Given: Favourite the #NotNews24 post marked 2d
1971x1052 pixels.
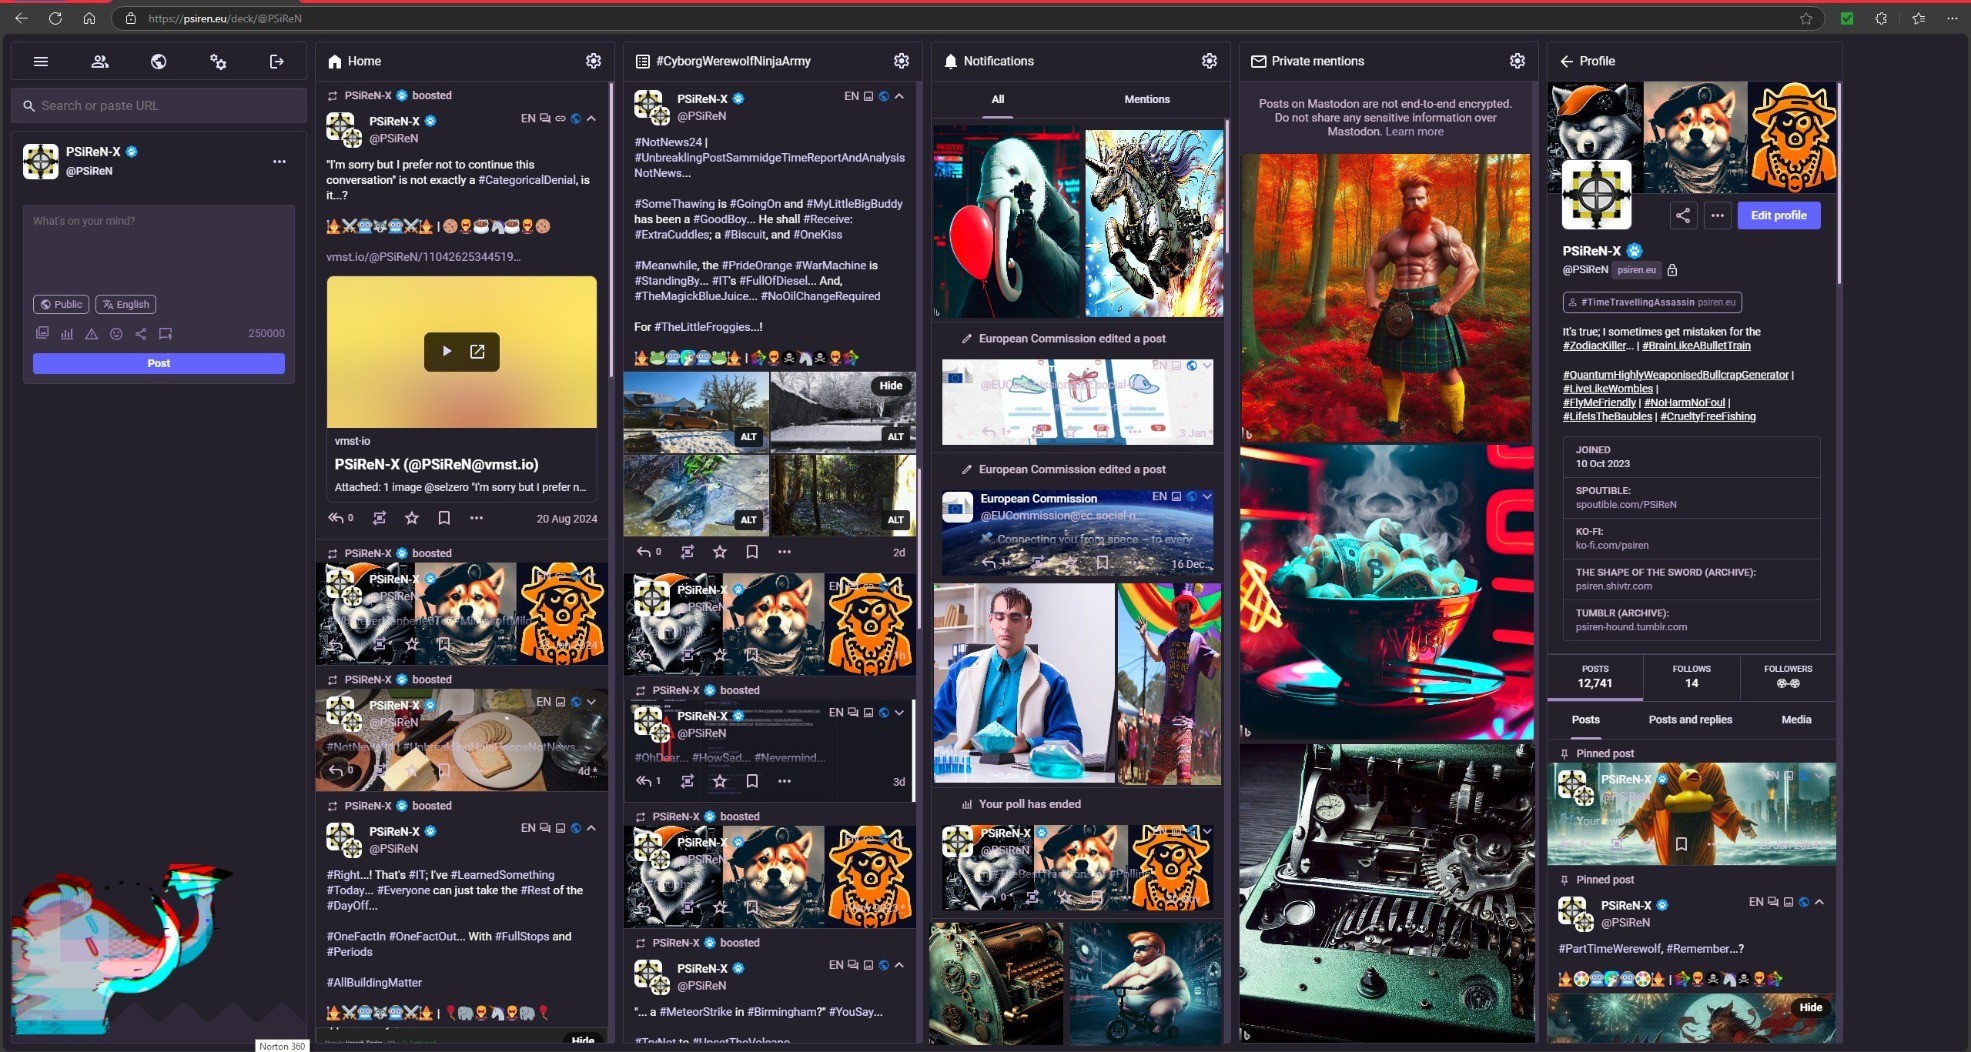Looking at the screenshot, I should [x=719, y=552].
